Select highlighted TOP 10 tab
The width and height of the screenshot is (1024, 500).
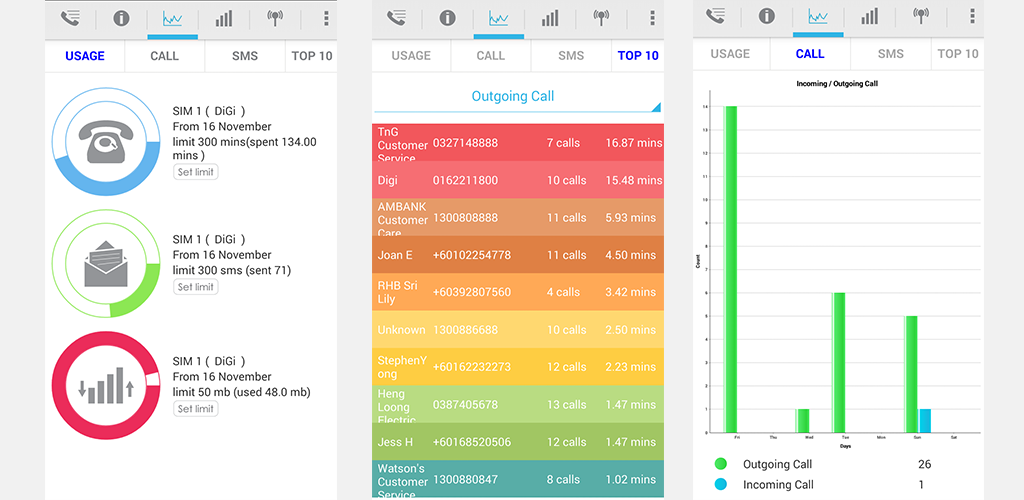(x=638, y=56)
